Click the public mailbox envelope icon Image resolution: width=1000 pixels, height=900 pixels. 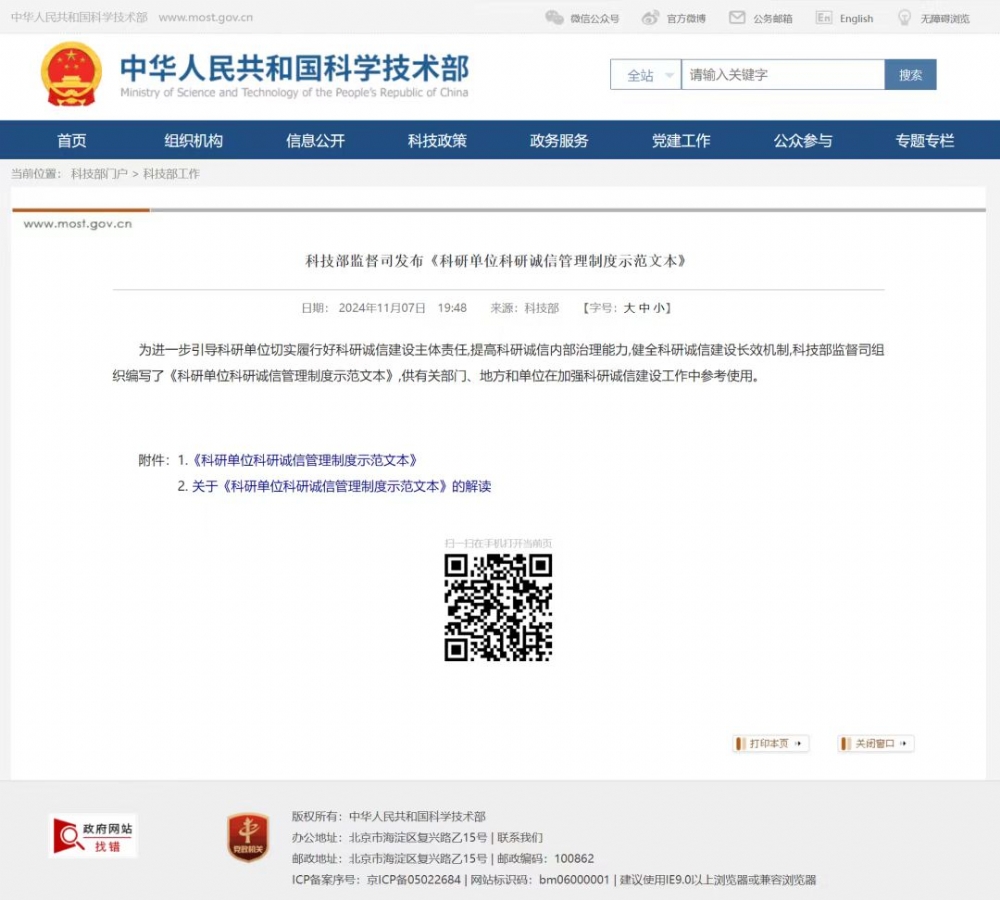click(x=737, y=18)
